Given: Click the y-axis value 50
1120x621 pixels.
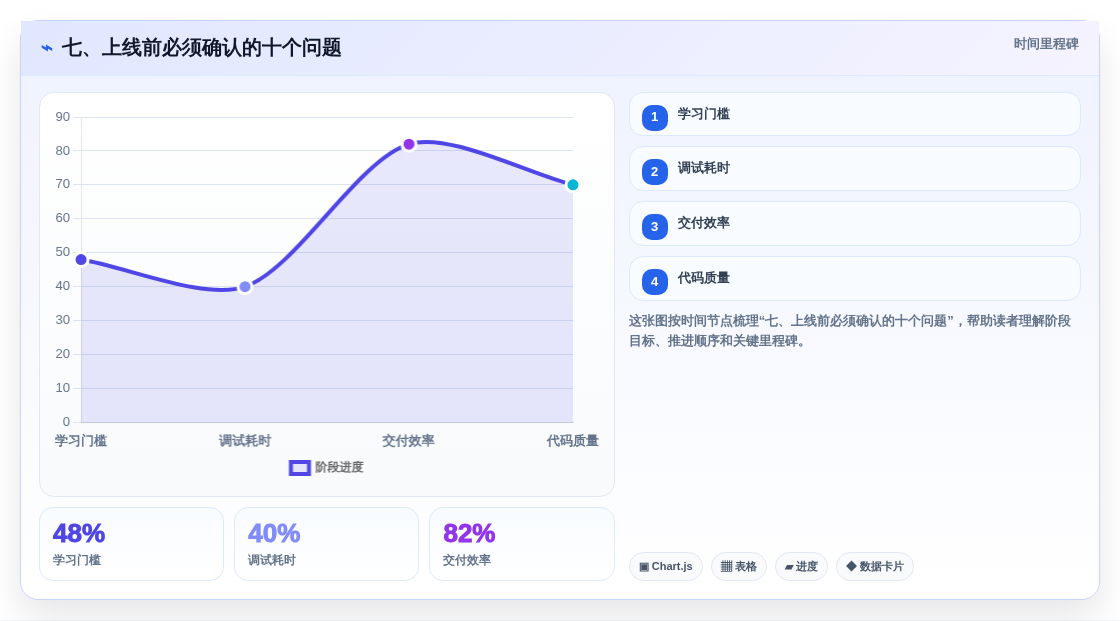Looking at the screenshot, I should tap(63, 252).
